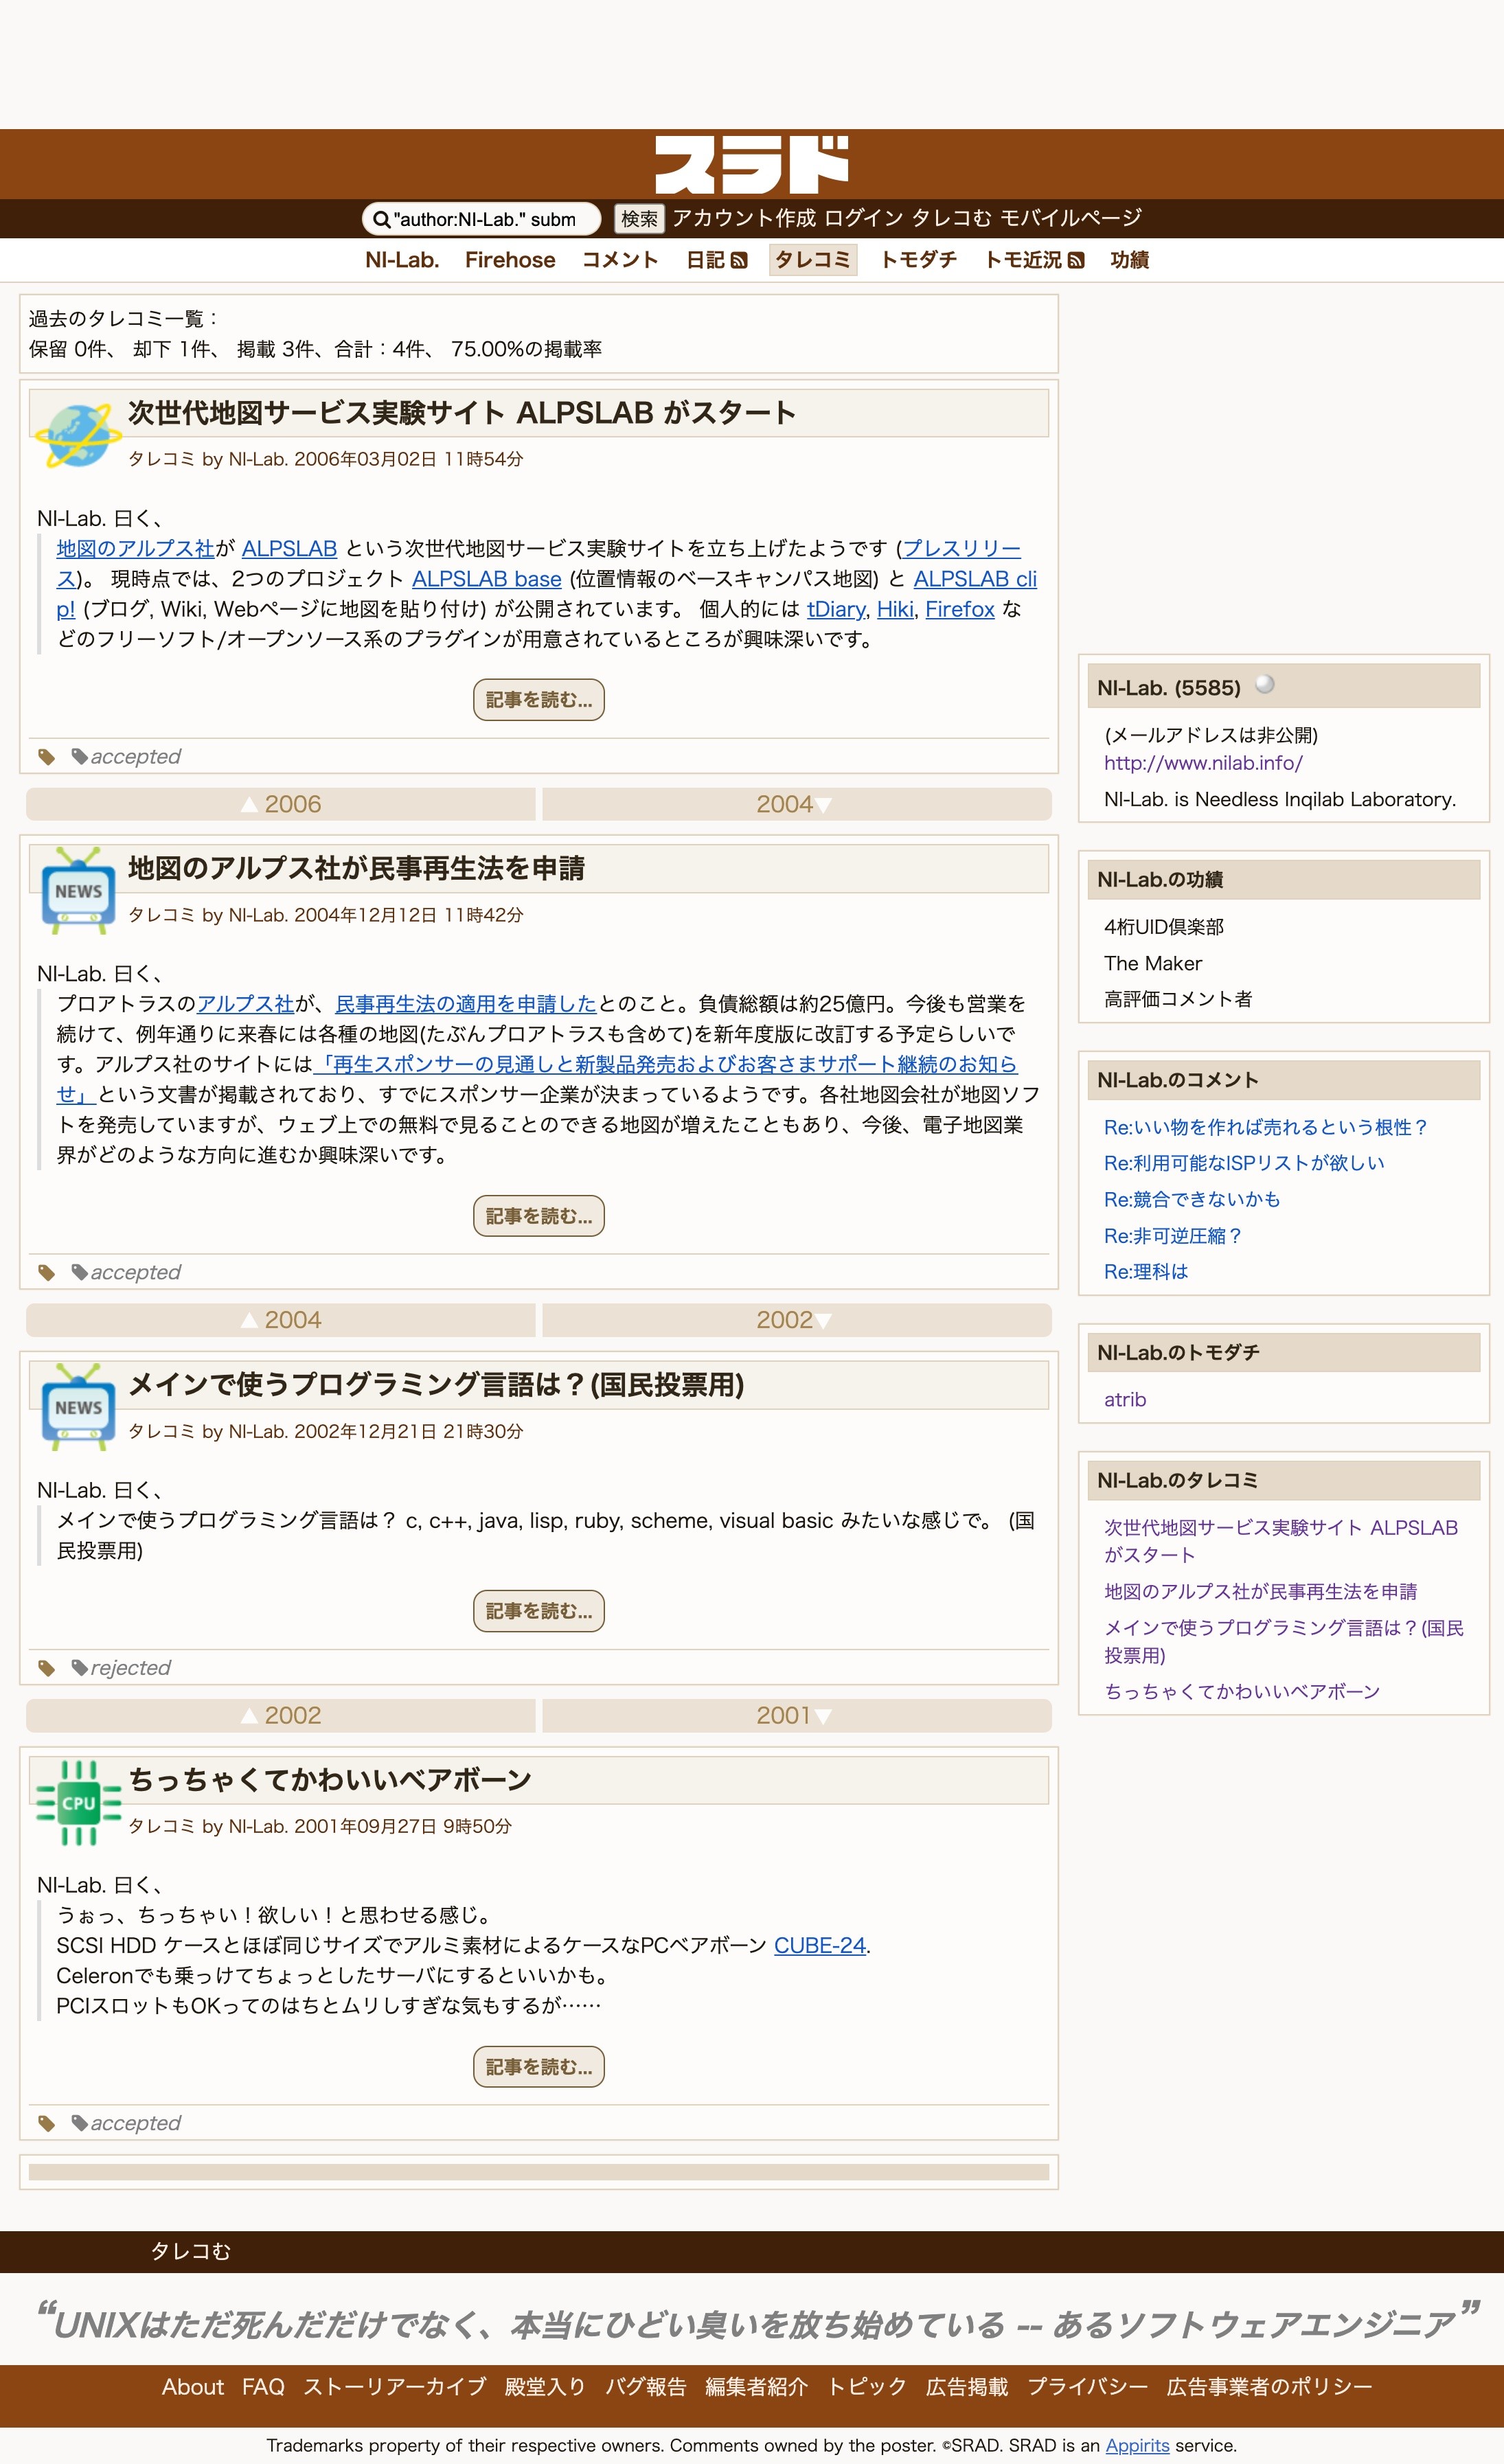
Task: Open http://www.nilab.info/ link
Action: (1203, 763)
